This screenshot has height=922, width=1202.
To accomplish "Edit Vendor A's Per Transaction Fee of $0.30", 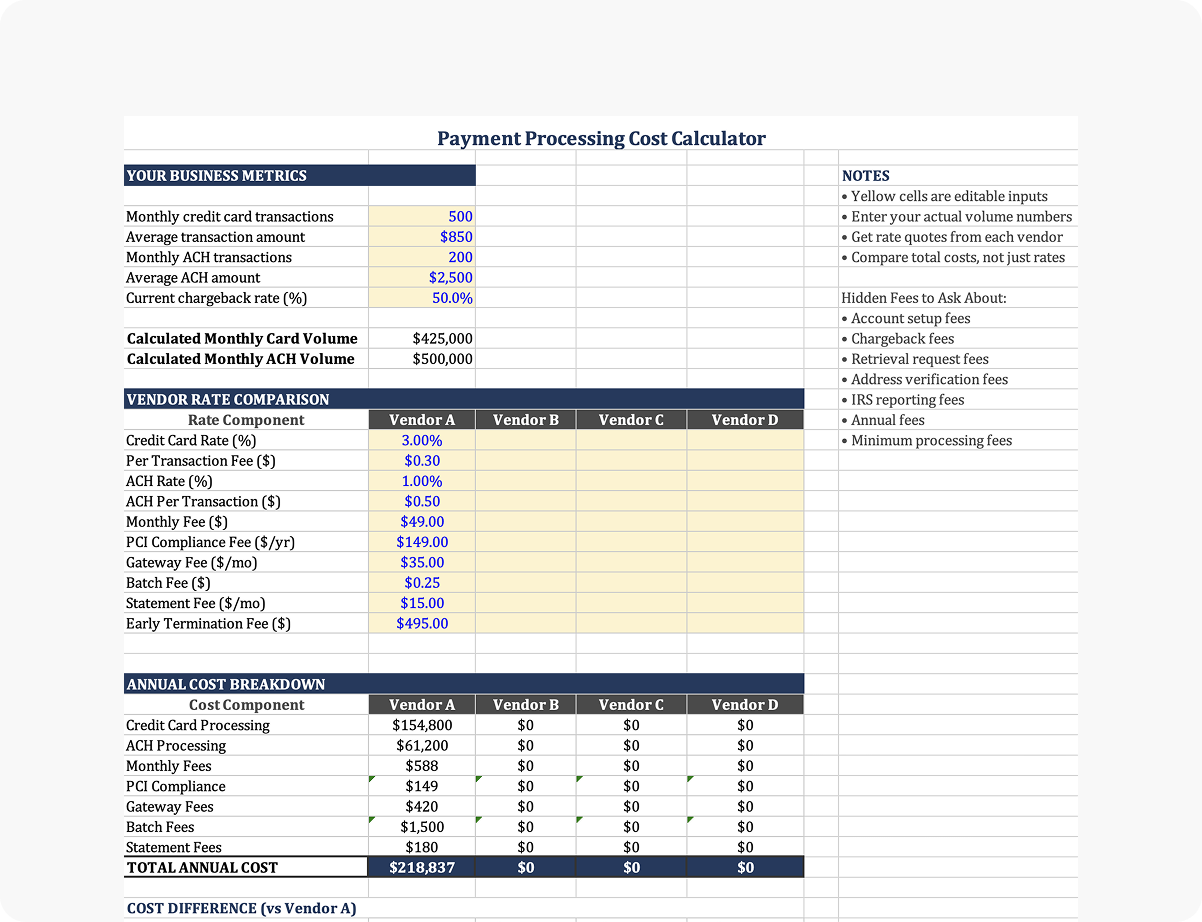I will pos(421,460).
